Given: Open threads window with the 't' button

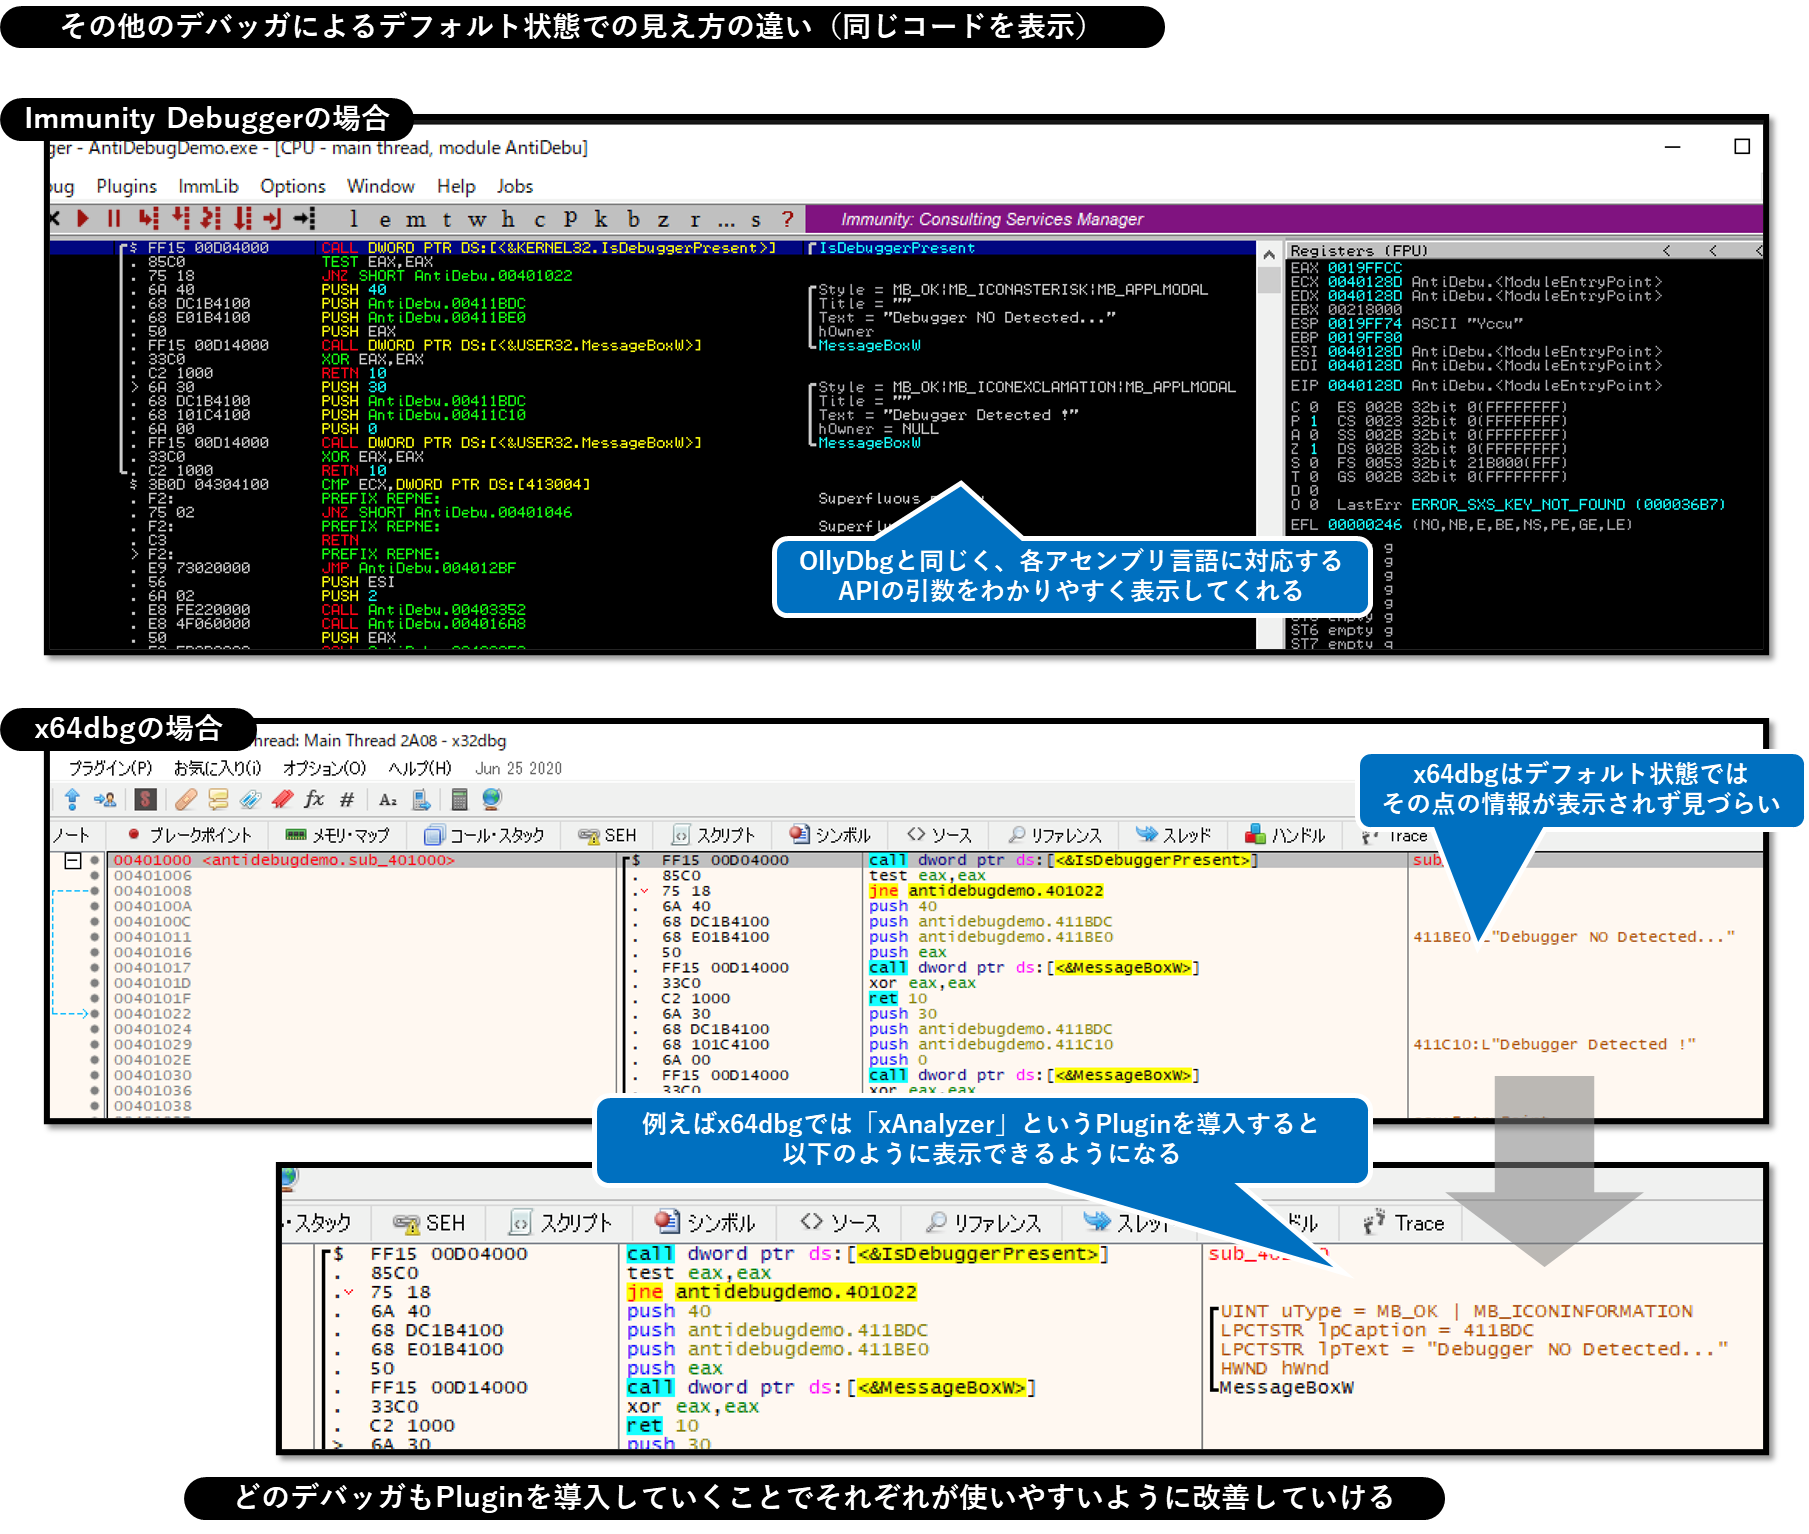Looking at the screenshot, I should (446, 219).
